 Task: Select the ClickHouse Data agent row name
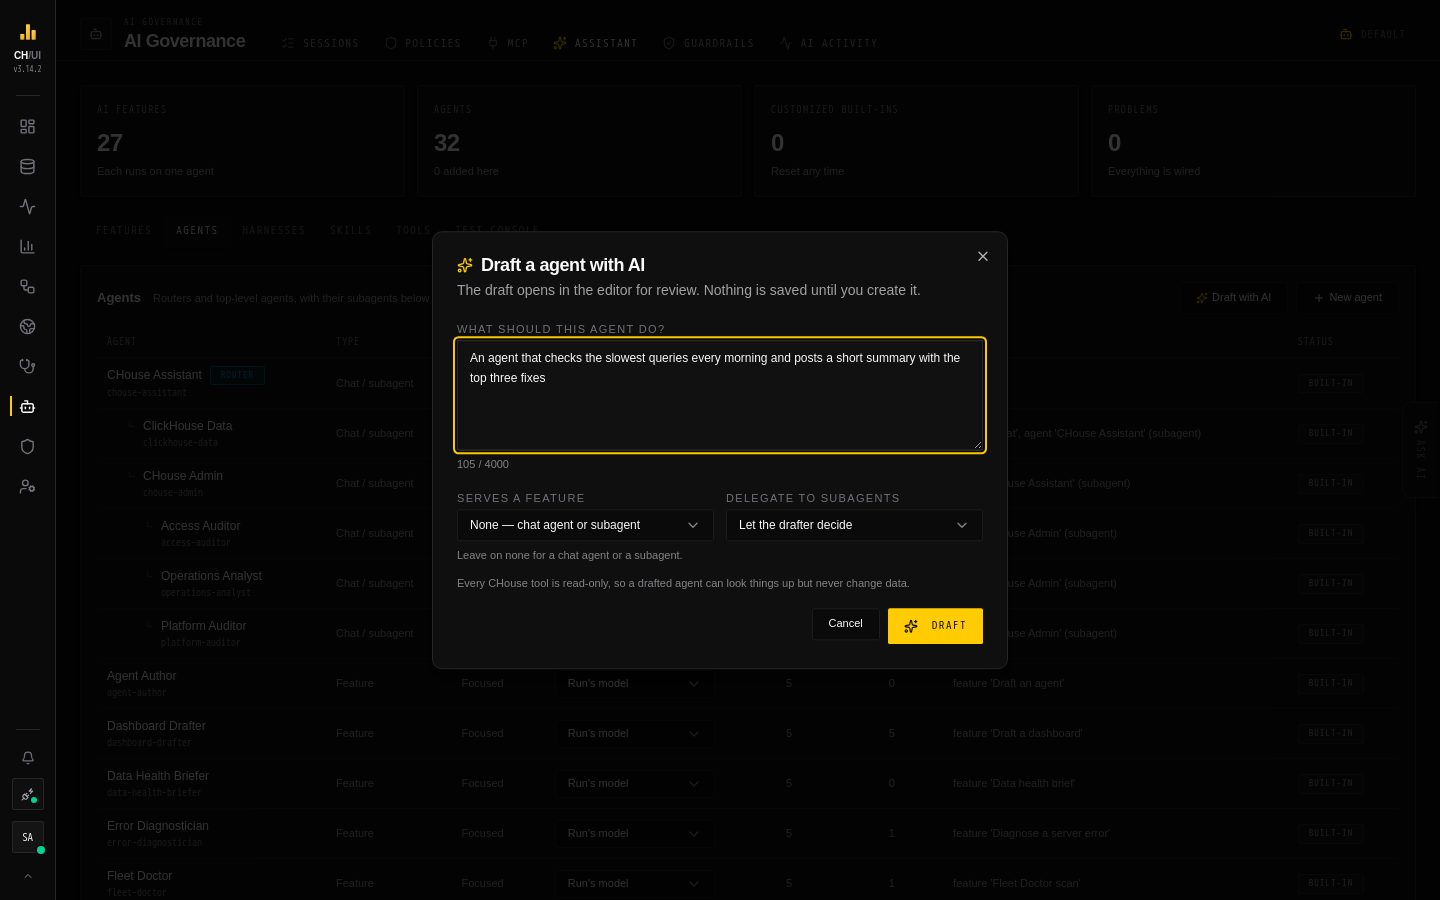[x=188, y=426]
